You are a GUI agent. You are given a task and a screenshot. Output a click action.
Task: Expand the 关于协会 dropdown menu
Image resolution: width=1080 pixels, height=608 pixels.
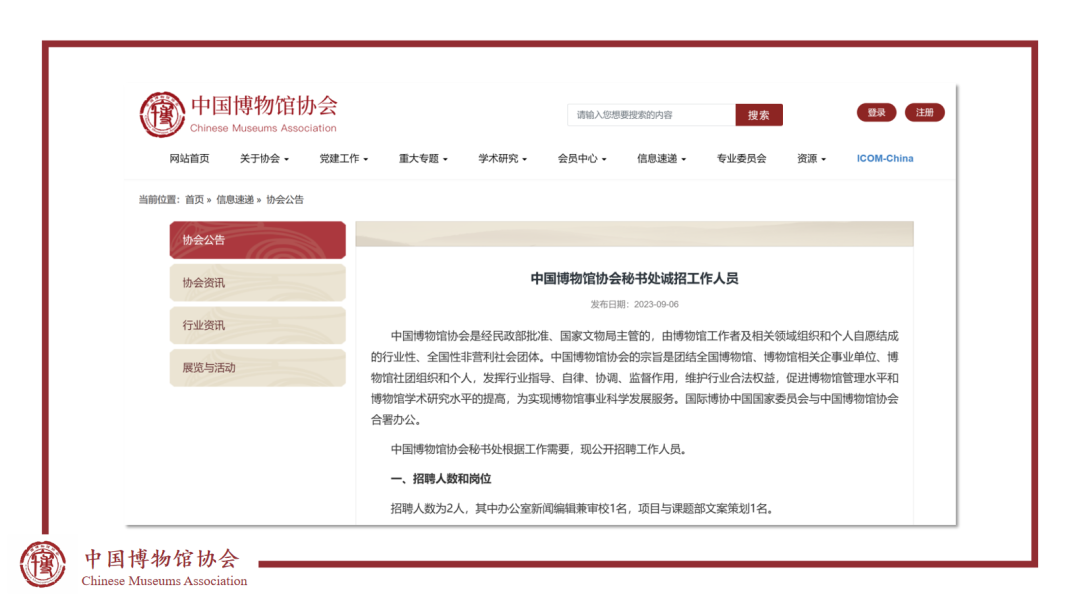tap(264, 158)
